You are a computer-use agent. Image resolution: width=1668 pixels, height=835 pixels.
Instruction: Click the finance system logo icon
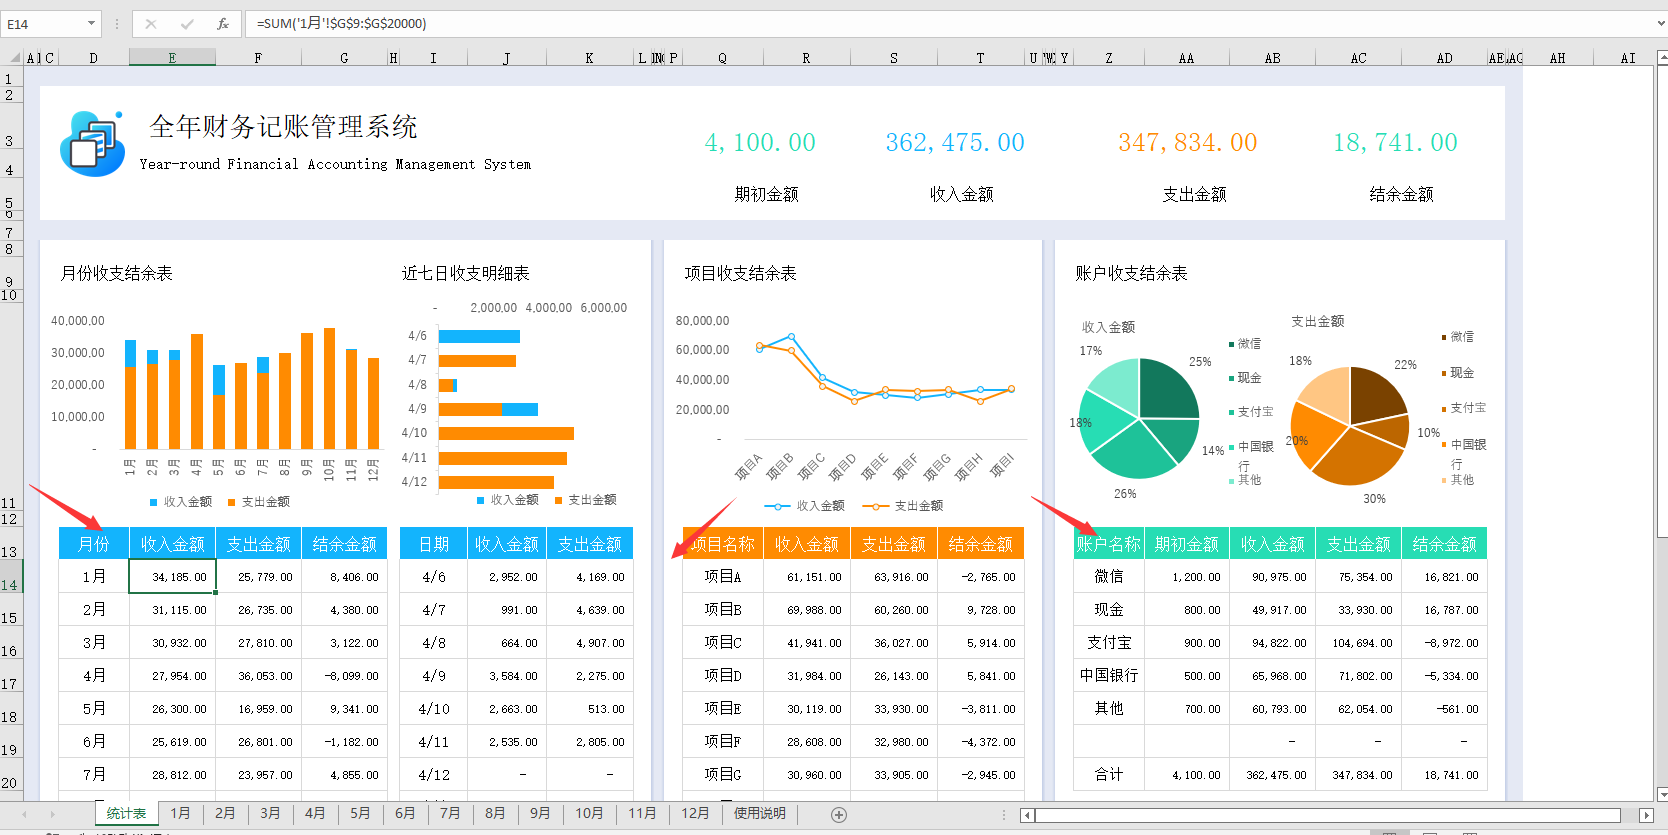pos(93,144)
